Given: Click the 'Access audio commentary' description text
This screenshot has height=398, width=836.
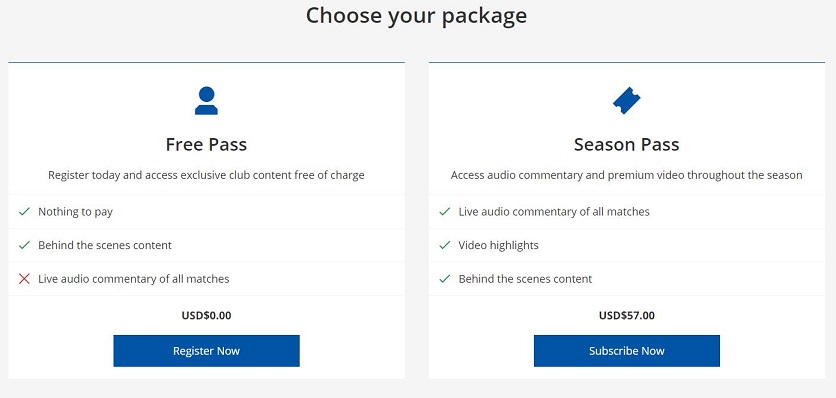Looking at the screenshot, I should pos(626,175).
